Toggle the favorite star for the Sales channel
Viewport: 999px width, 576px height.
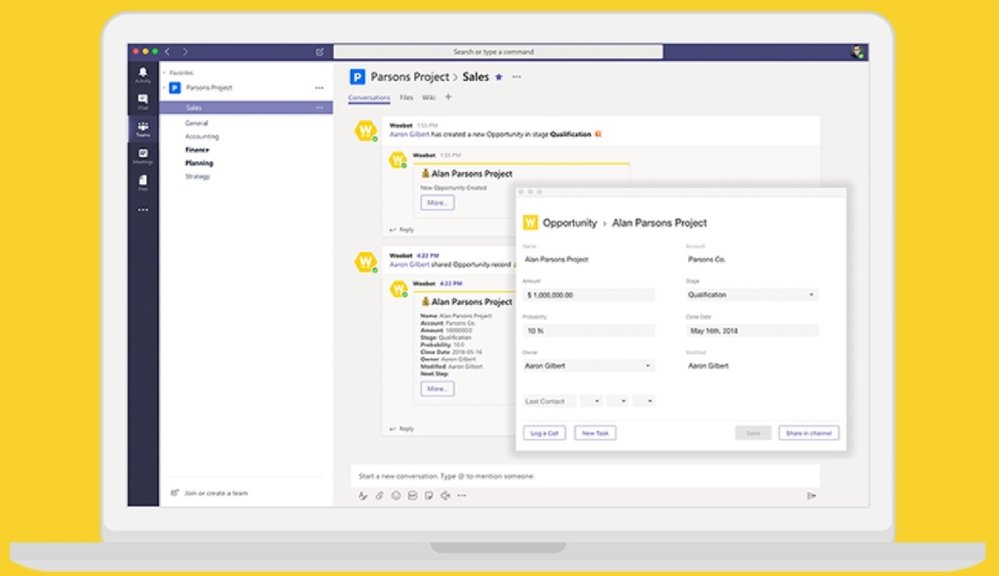pyautogui.click(x=499, y=76)
